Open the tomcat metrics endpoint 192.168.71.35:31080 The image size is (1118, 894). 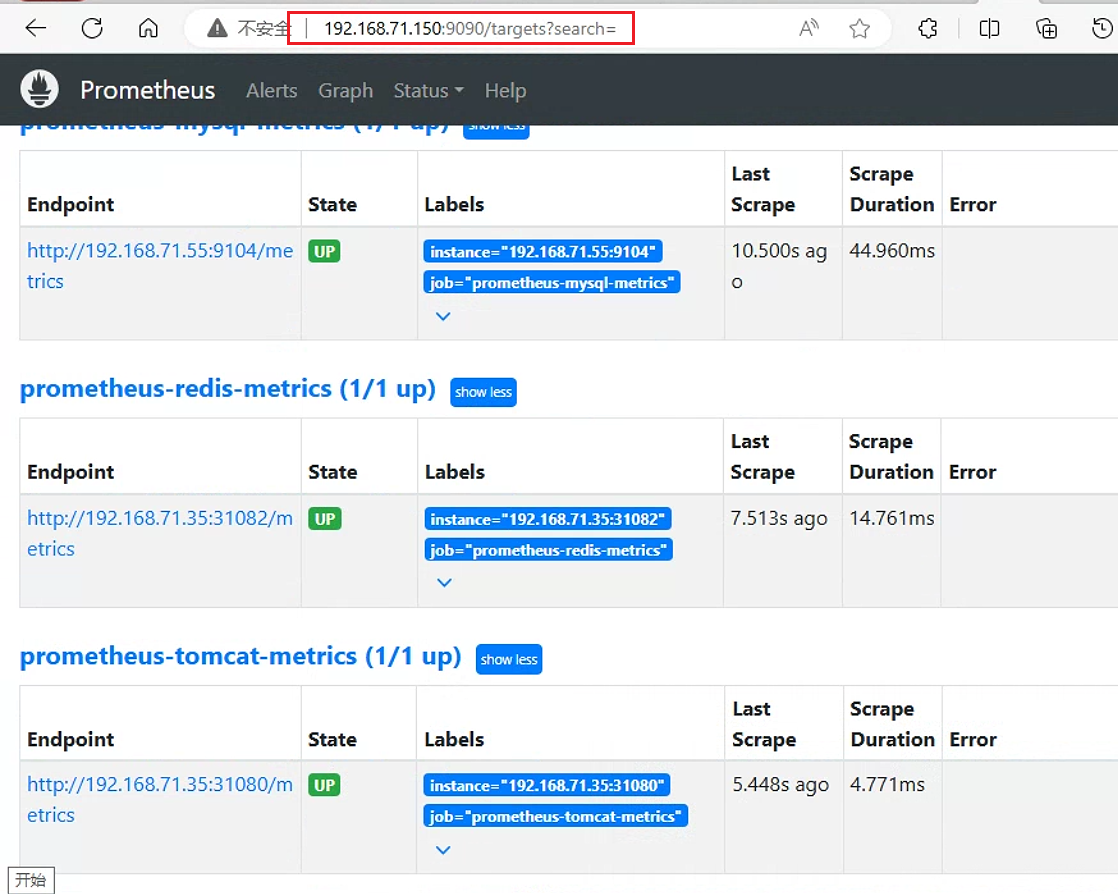160,800
